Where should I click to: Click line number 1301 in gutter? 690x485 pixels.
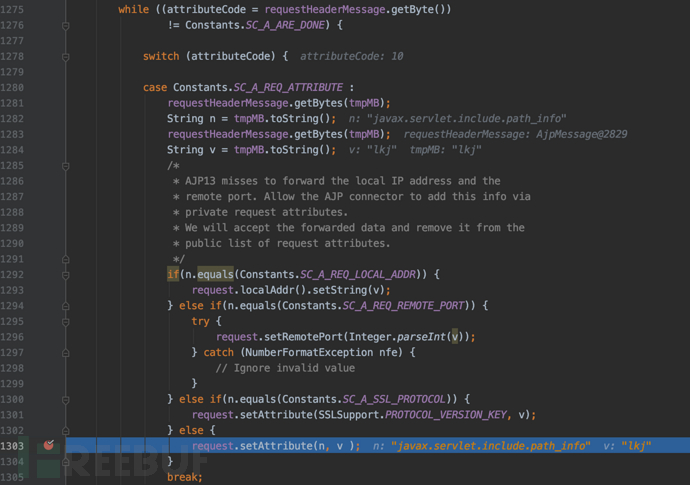[12, 415]
